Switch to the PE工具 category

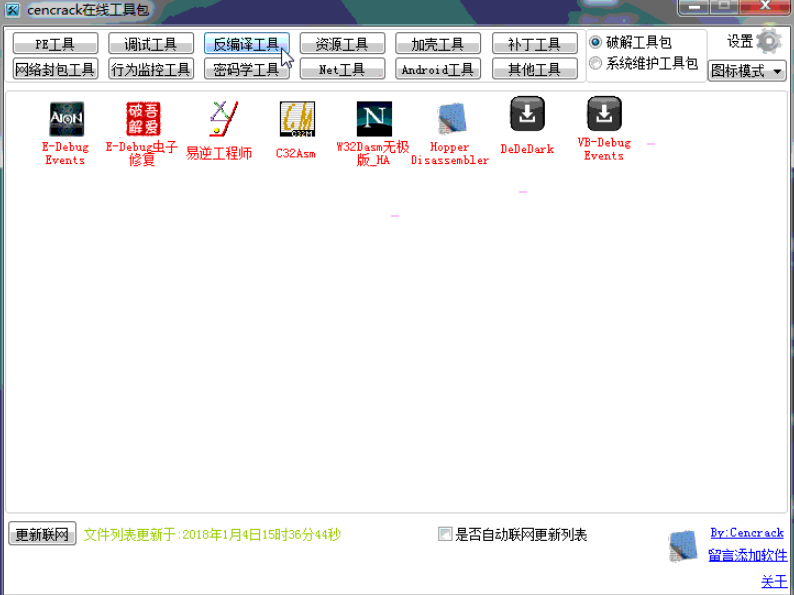55,44
